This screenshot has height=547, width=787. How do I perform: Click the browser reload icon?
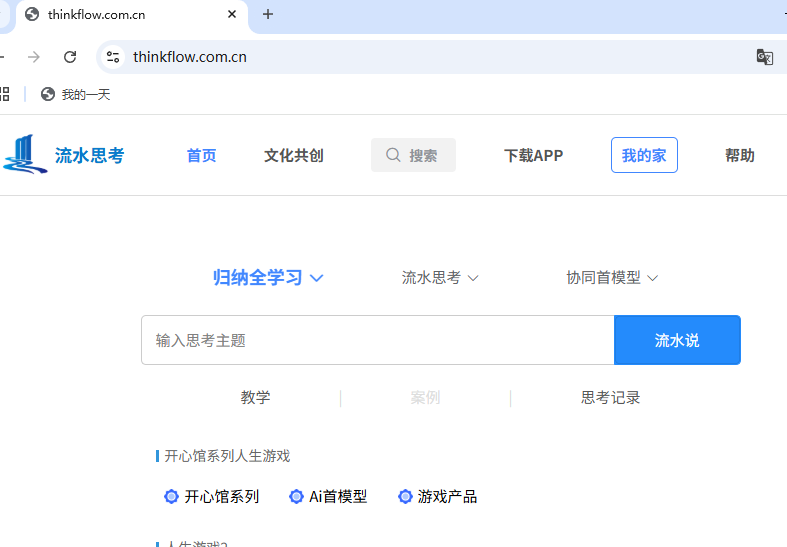click(70, 57)
